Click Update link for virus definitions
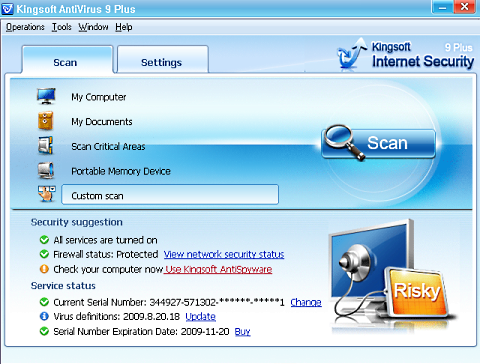Image resolution: width=480 pixels, height=364 pixels. 200,317
